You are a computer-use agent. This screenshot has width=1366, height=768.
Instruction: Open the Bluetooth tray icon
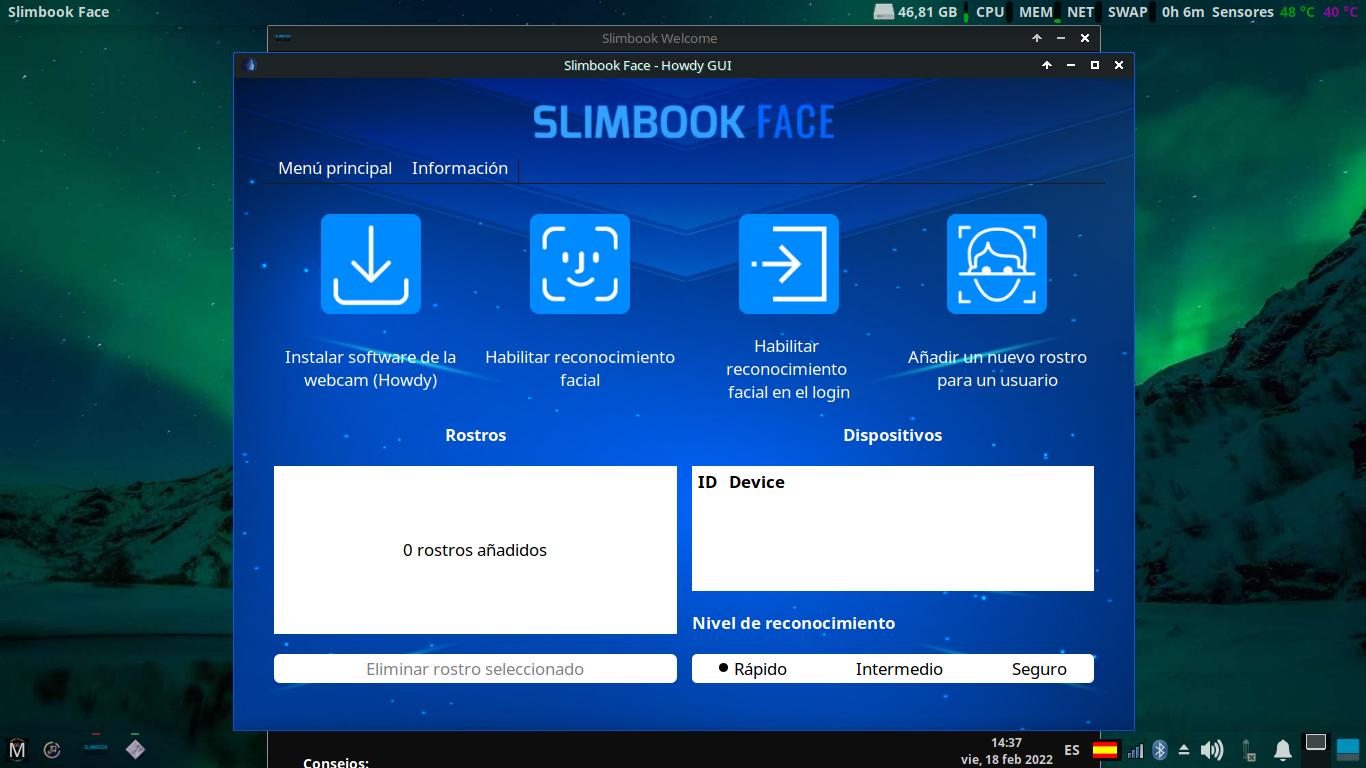[1160, 750]
